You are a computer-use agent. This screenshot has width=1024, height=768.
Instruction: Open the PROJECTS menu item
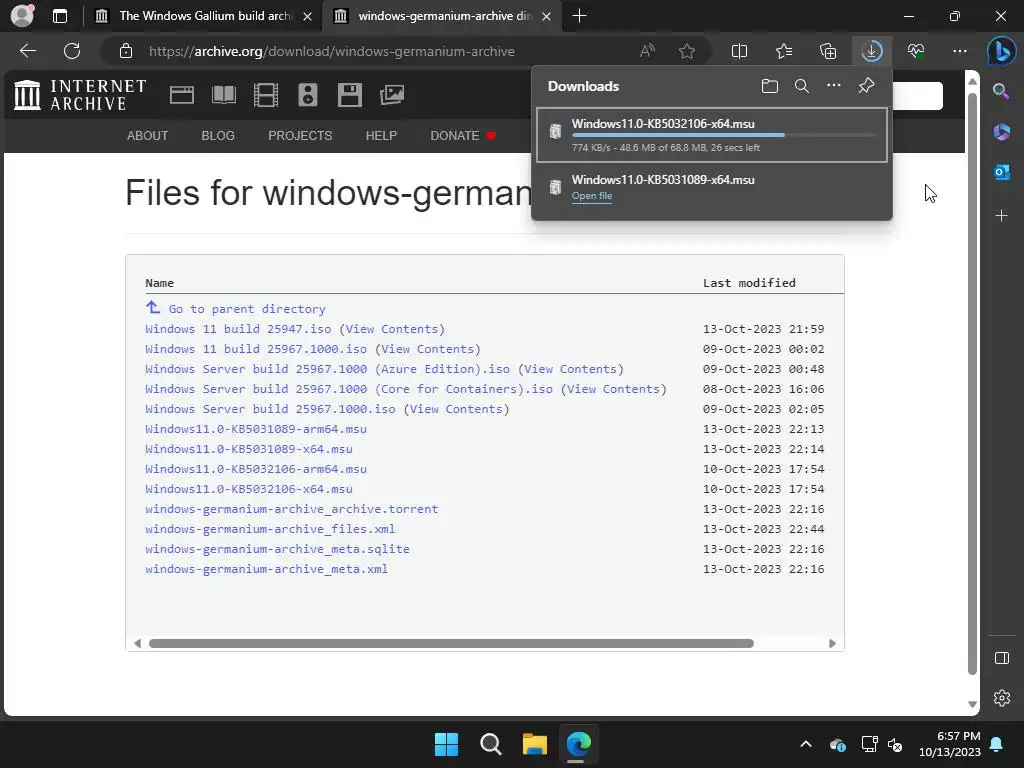(300, 136)
